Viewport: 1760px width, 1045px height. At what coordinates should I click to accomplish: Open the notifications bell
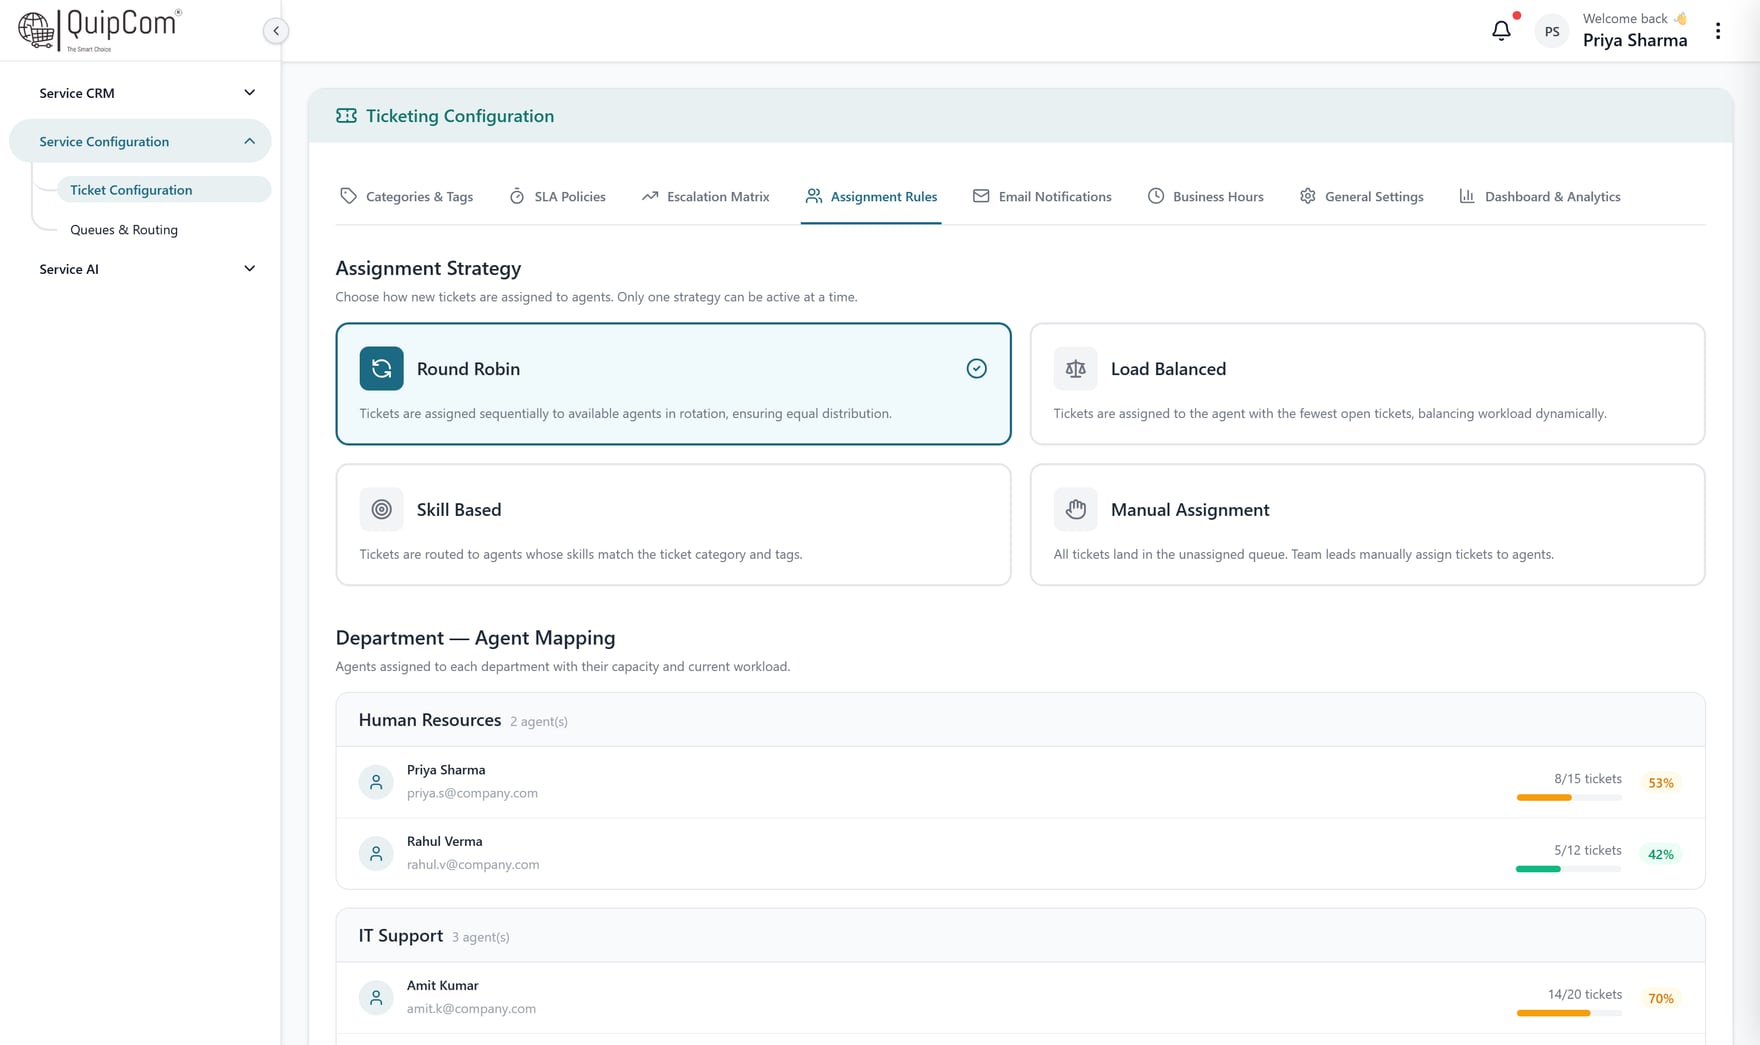[1501, 31]
